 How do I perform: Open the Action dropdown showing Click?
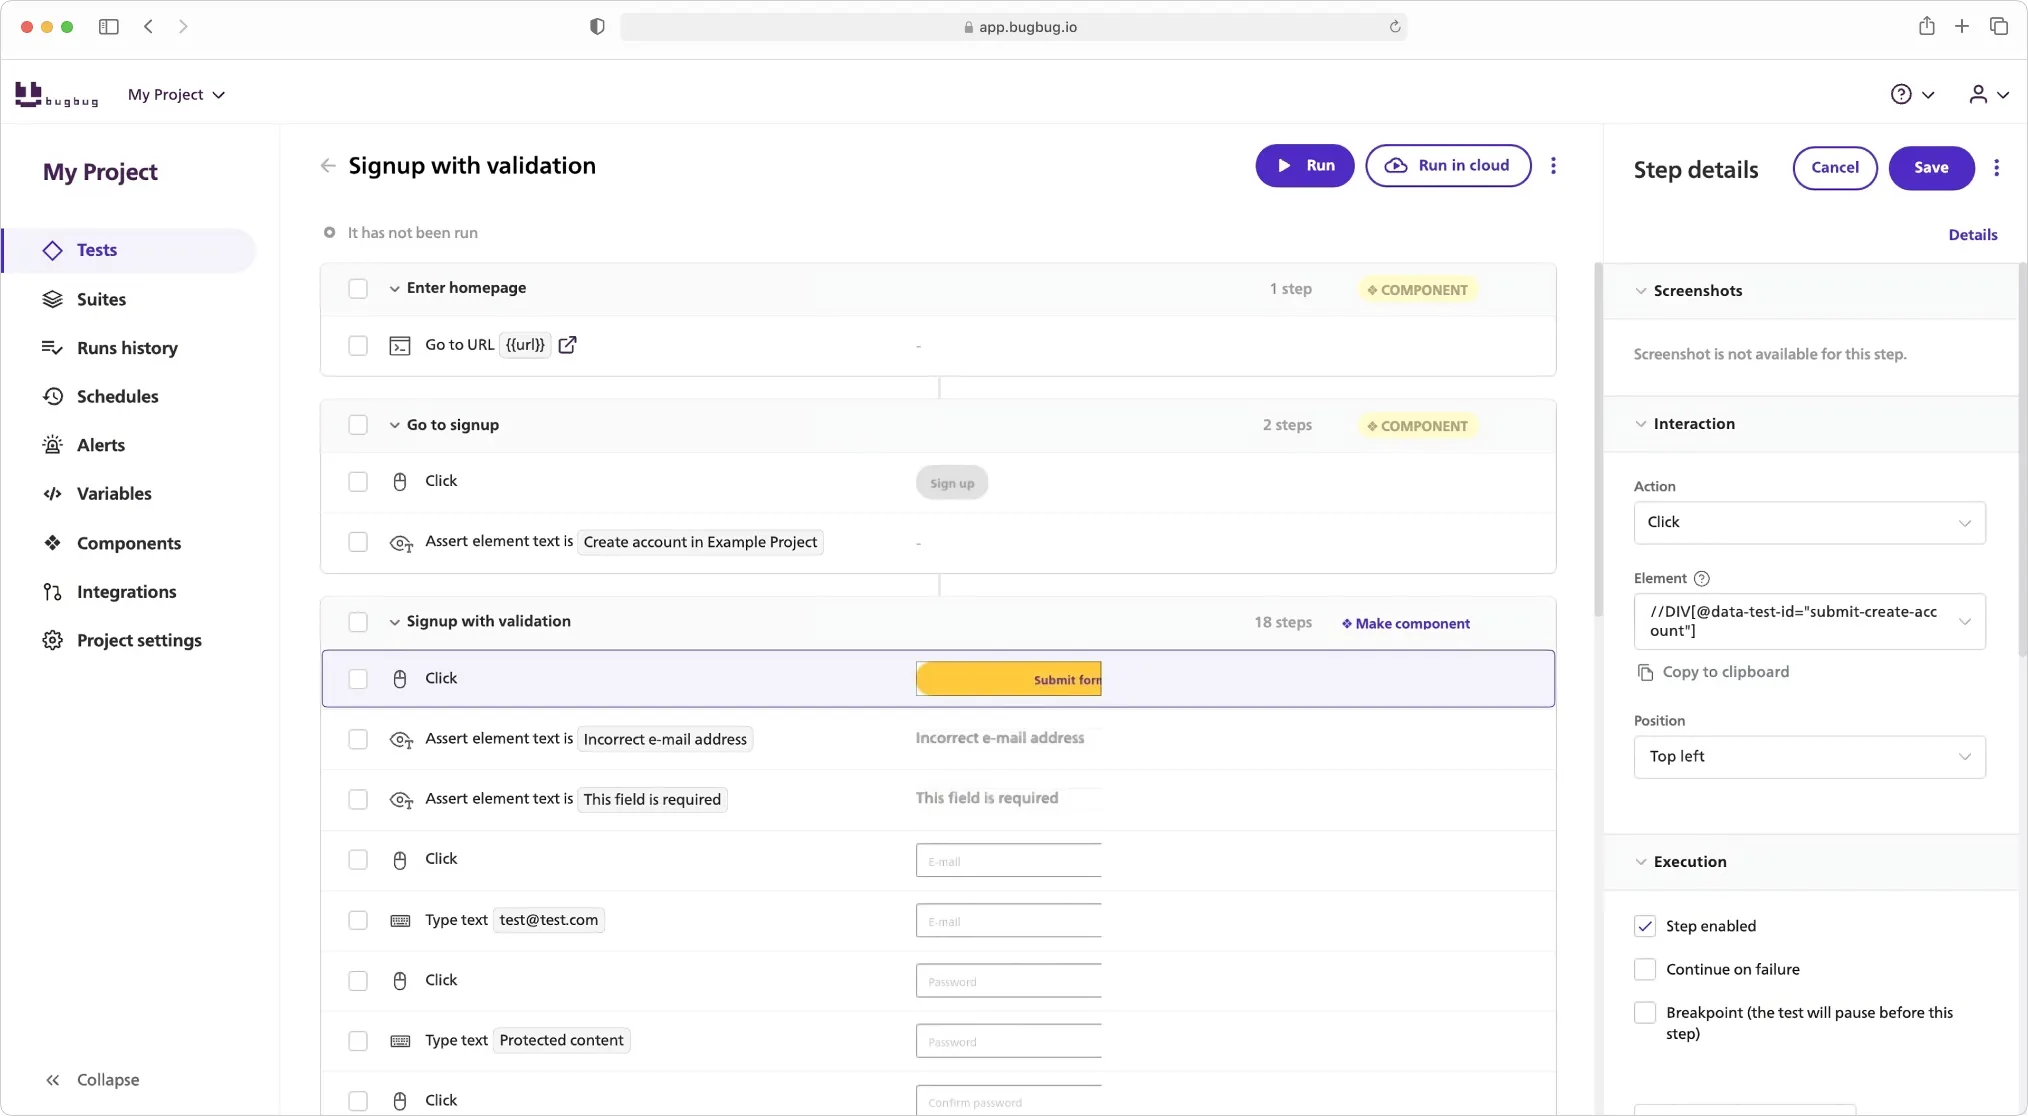(x=1808, y=521)
